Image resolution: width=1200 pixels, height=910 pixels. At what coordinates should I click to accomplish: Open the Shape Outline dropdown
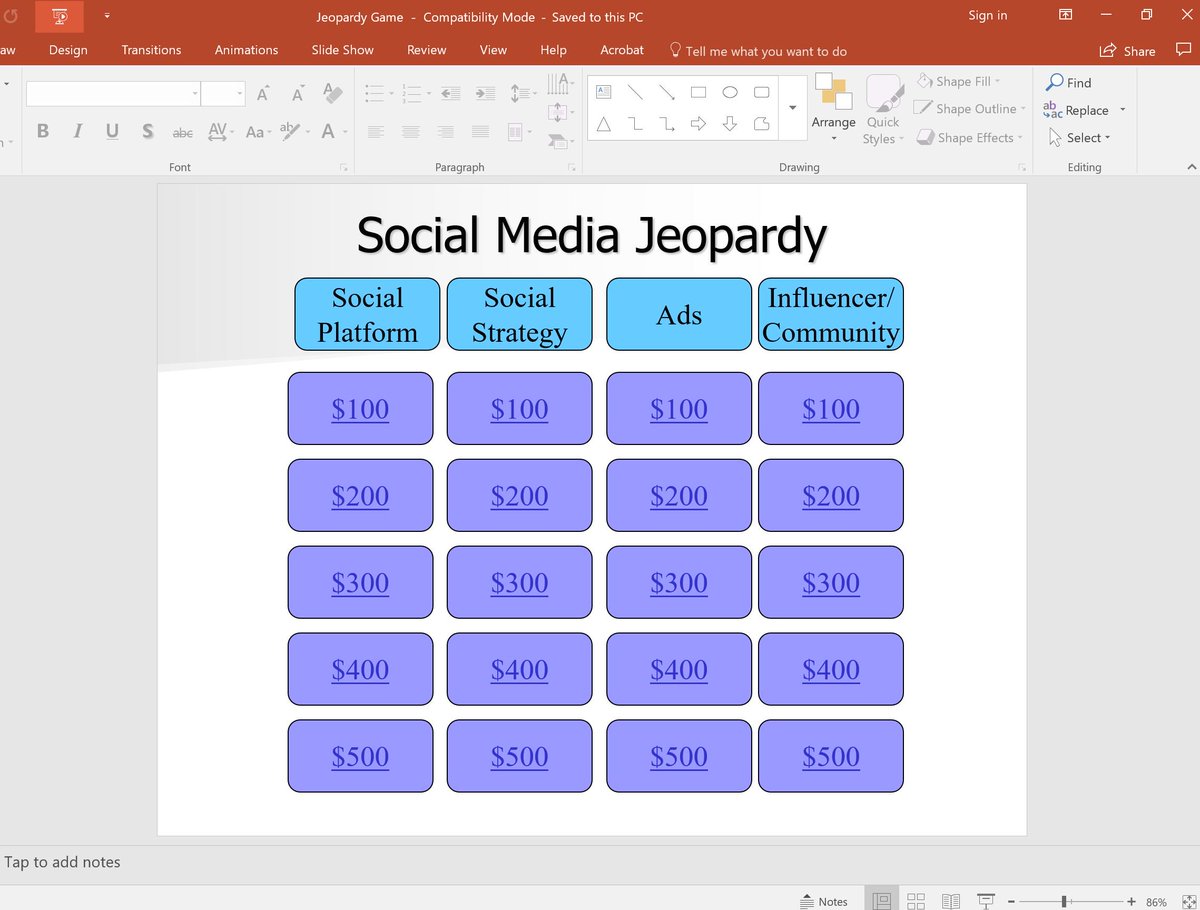click(970, 109)
